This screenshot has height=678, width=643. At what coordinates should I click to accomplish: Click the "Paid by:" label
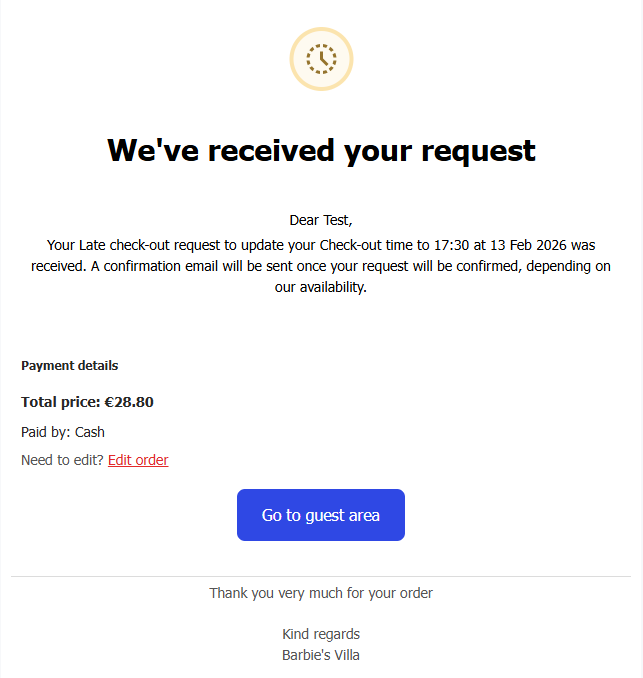click(46, 432)
